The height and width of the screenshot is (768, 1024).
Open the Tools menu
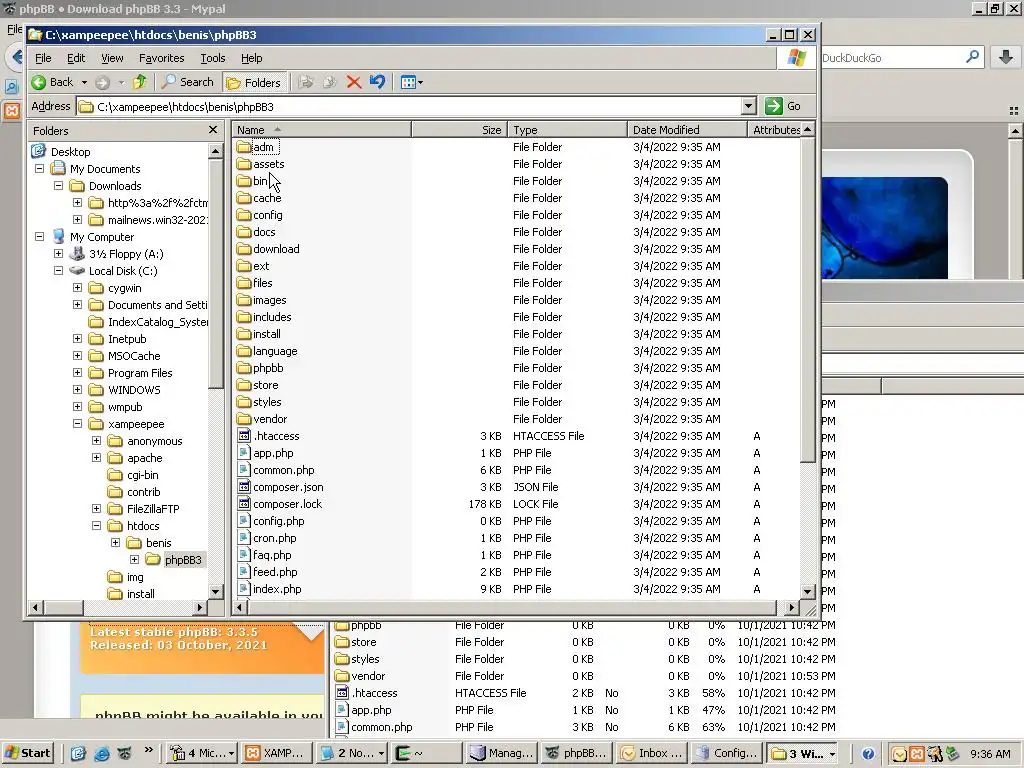[x=213, y=58]
